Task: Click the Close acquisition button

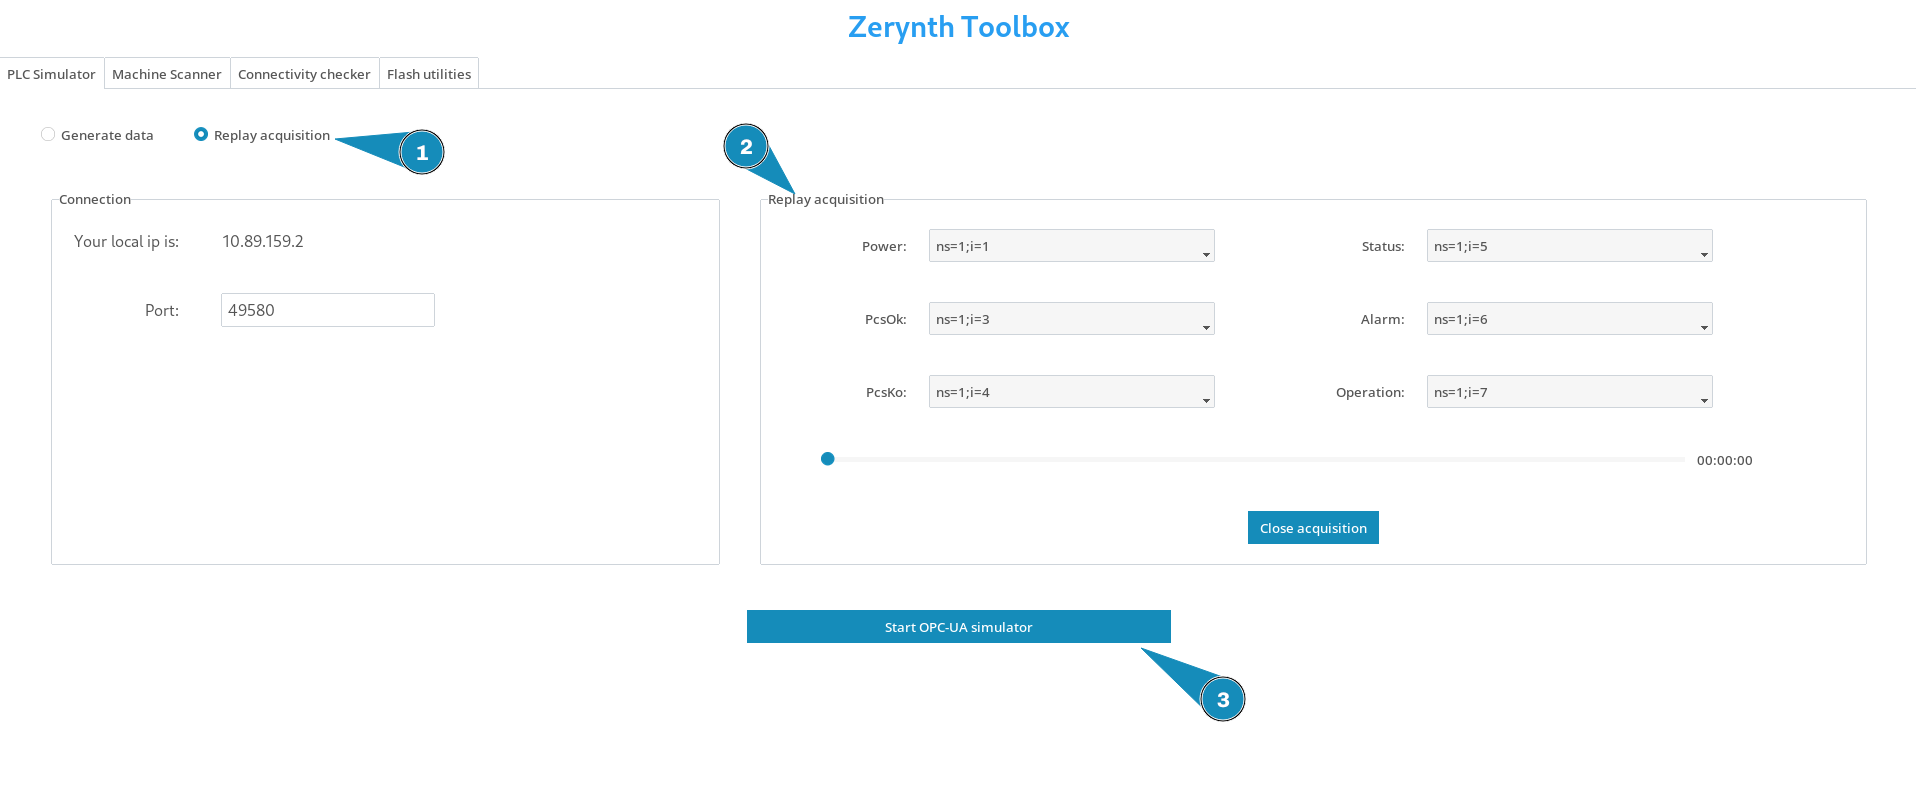Action: click(x=1313, y=528)
